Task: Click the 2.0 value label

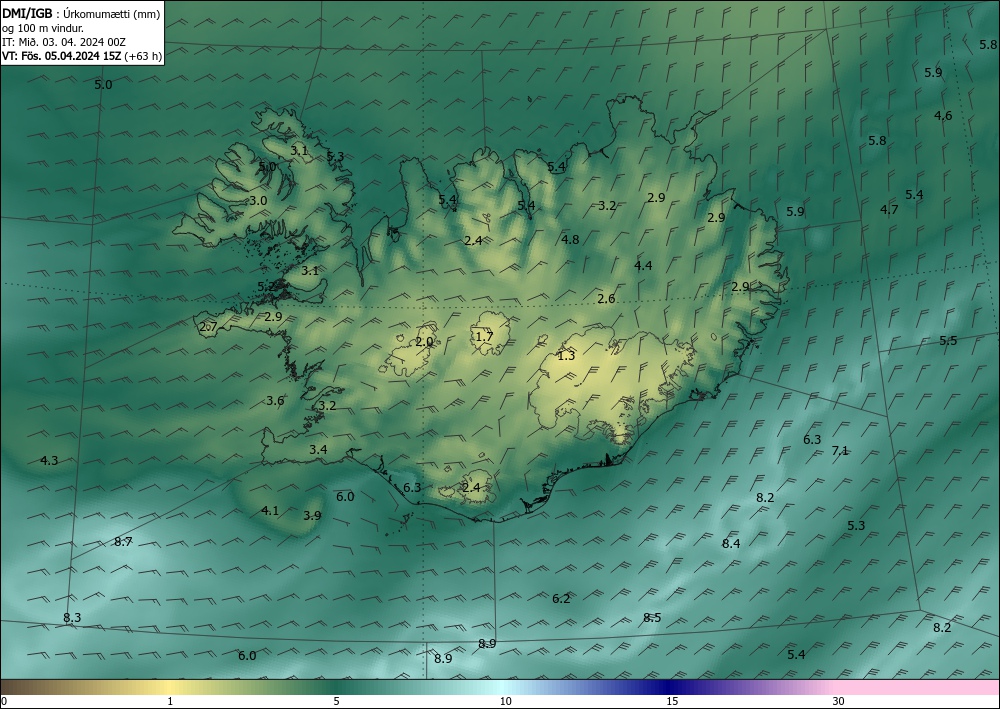Action: pyautogui.click(x=424, y=342)
